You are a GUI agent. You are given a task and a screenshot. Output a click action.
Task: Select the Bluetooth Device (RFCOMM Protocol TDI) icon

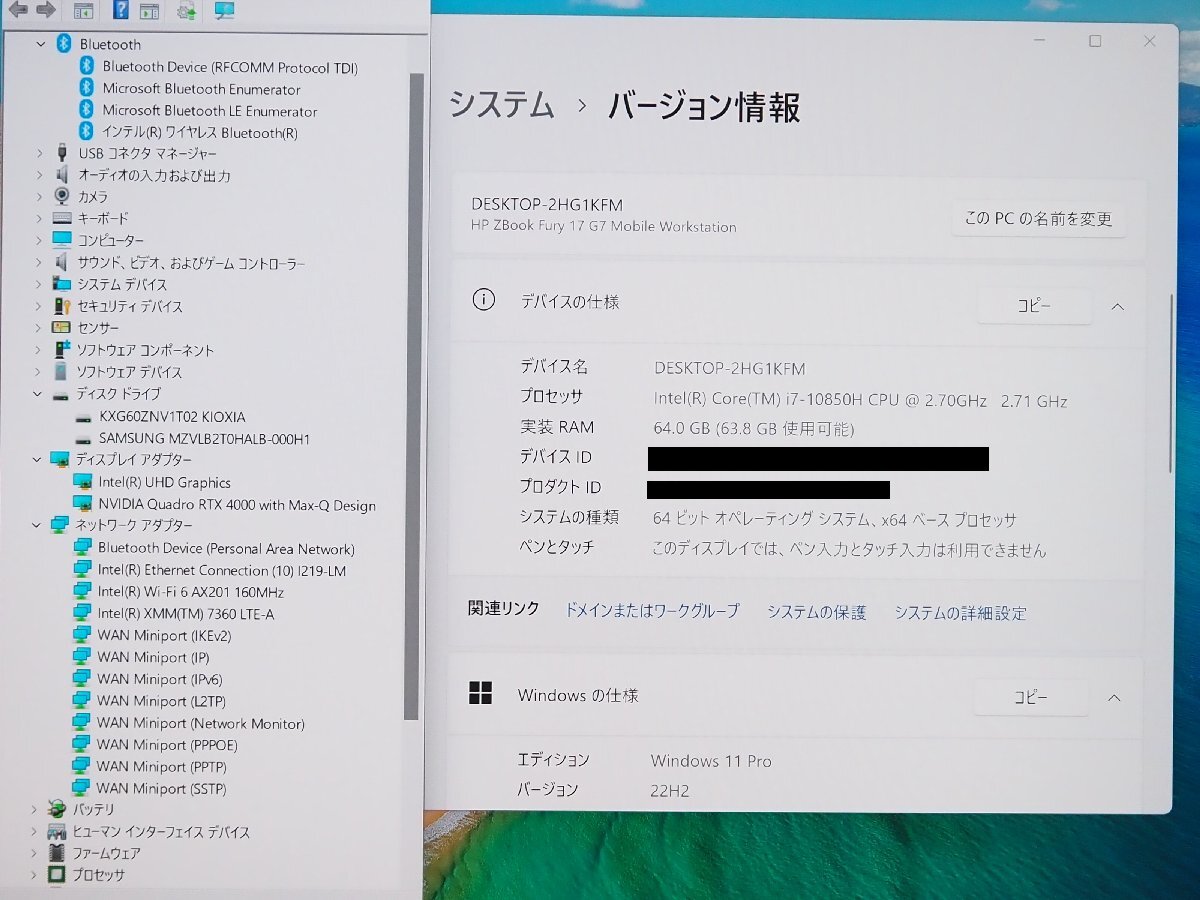pyautogui.click(x=86, y=67)
